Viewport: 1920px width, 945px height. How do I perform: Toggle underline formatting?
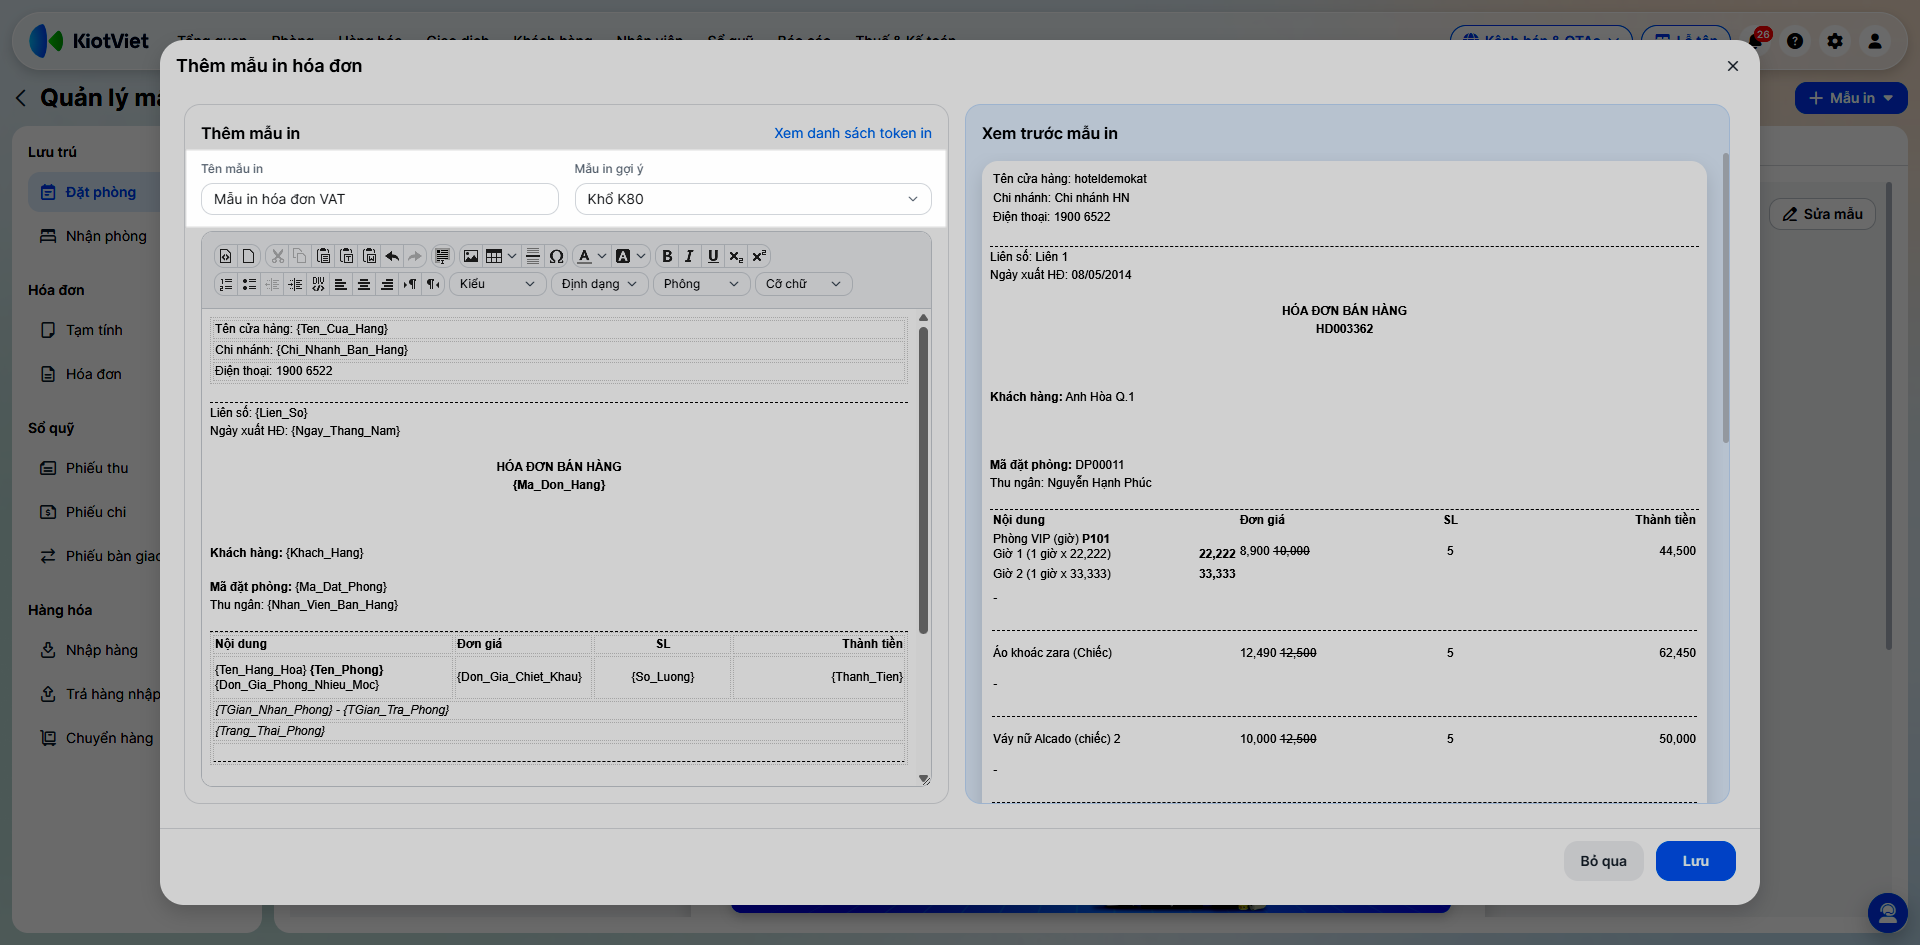pos(713,256)
